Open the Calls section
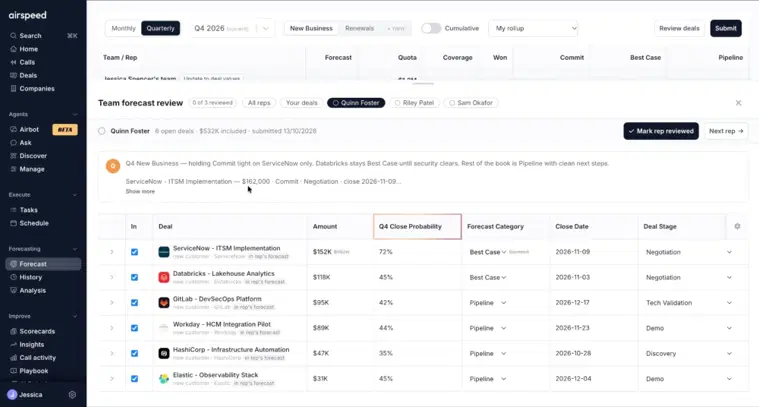 click(22, 62)
